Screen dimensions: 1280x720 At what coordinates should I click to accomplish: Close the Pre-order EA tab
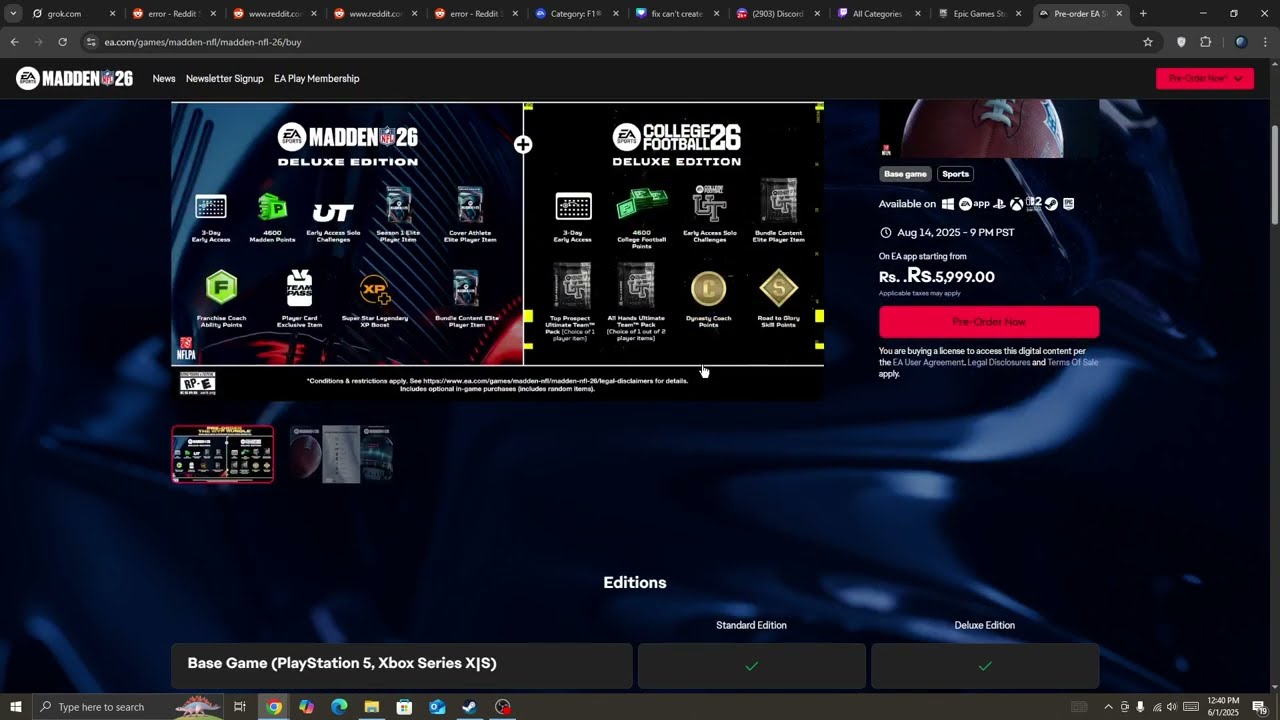[x=1119, y=14]
